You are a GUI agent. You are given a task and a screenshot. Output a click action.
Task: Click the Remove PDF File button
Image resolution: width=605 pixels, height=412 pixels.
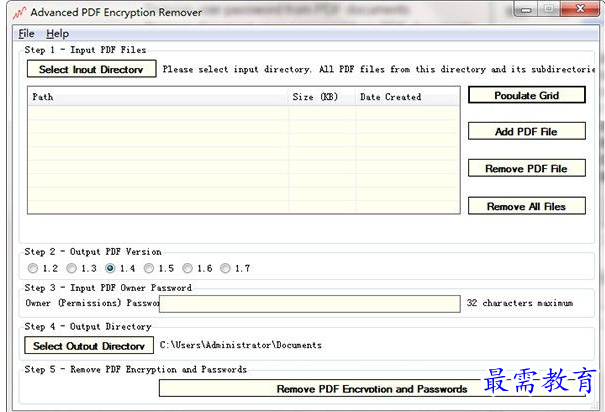pyautogui.click(x=527, y=168)
